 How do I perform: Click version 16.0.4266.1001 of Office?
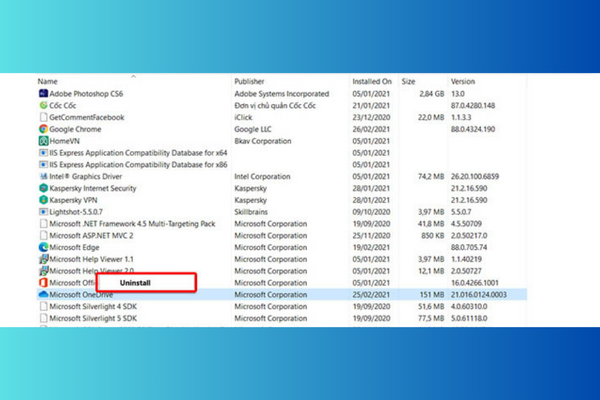475,283
